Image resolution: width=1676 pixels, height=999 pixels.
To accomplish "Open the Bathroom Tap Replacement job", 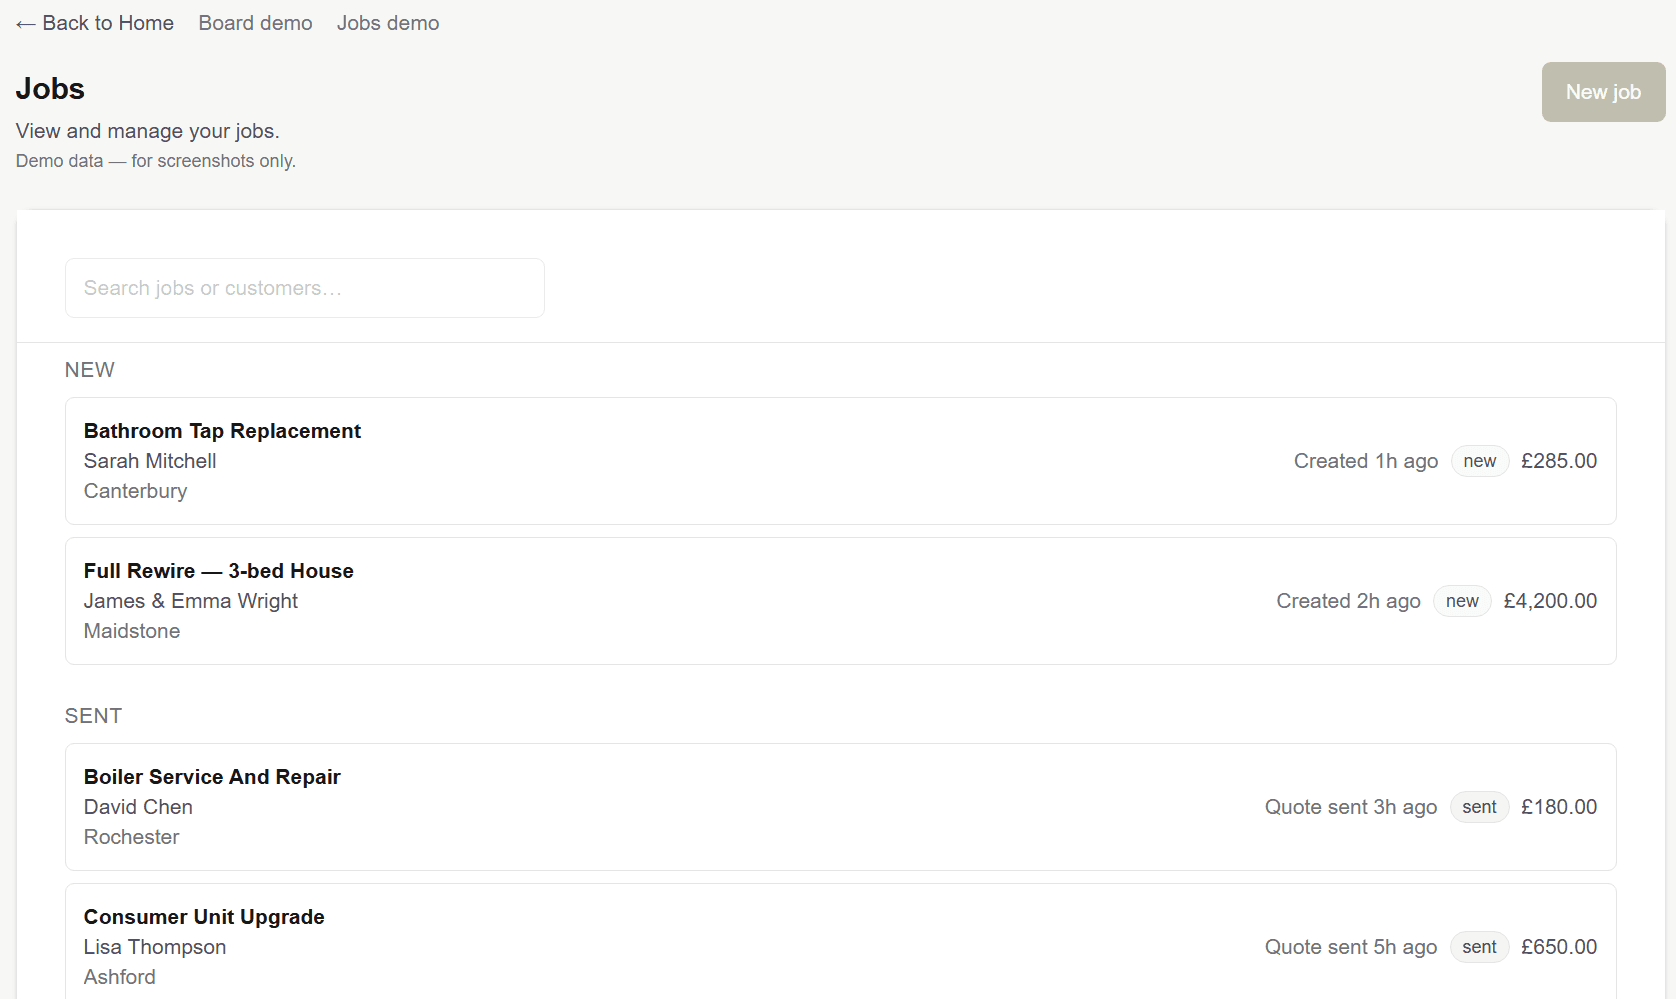I will (x=222, y=431).
